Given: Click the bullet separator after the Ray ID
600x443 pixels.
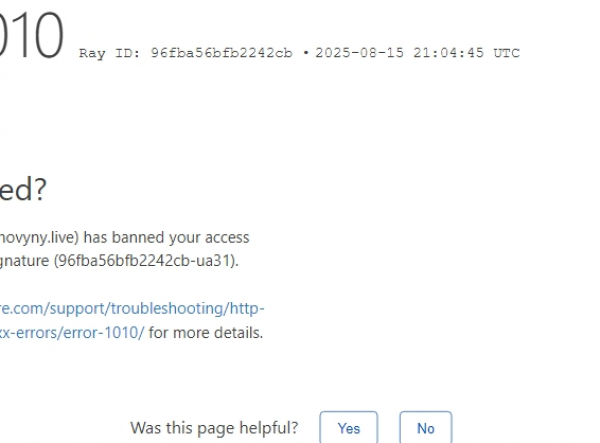Looking at the screenshot, I should (x=305, y=53).
